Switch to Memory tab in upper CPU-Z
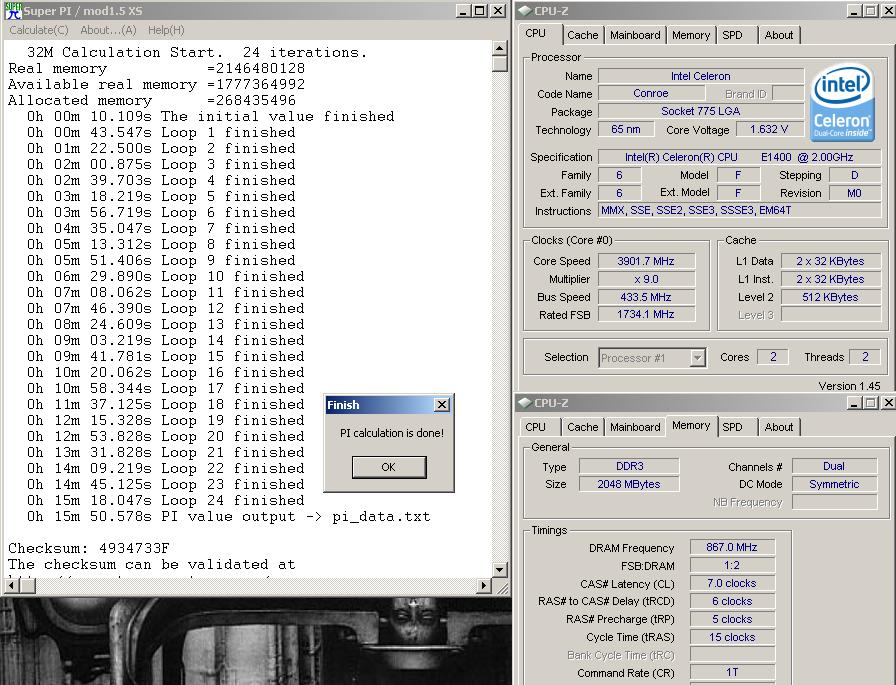The image size is (896, 685). pyautogui.click(x=691, y=35)
